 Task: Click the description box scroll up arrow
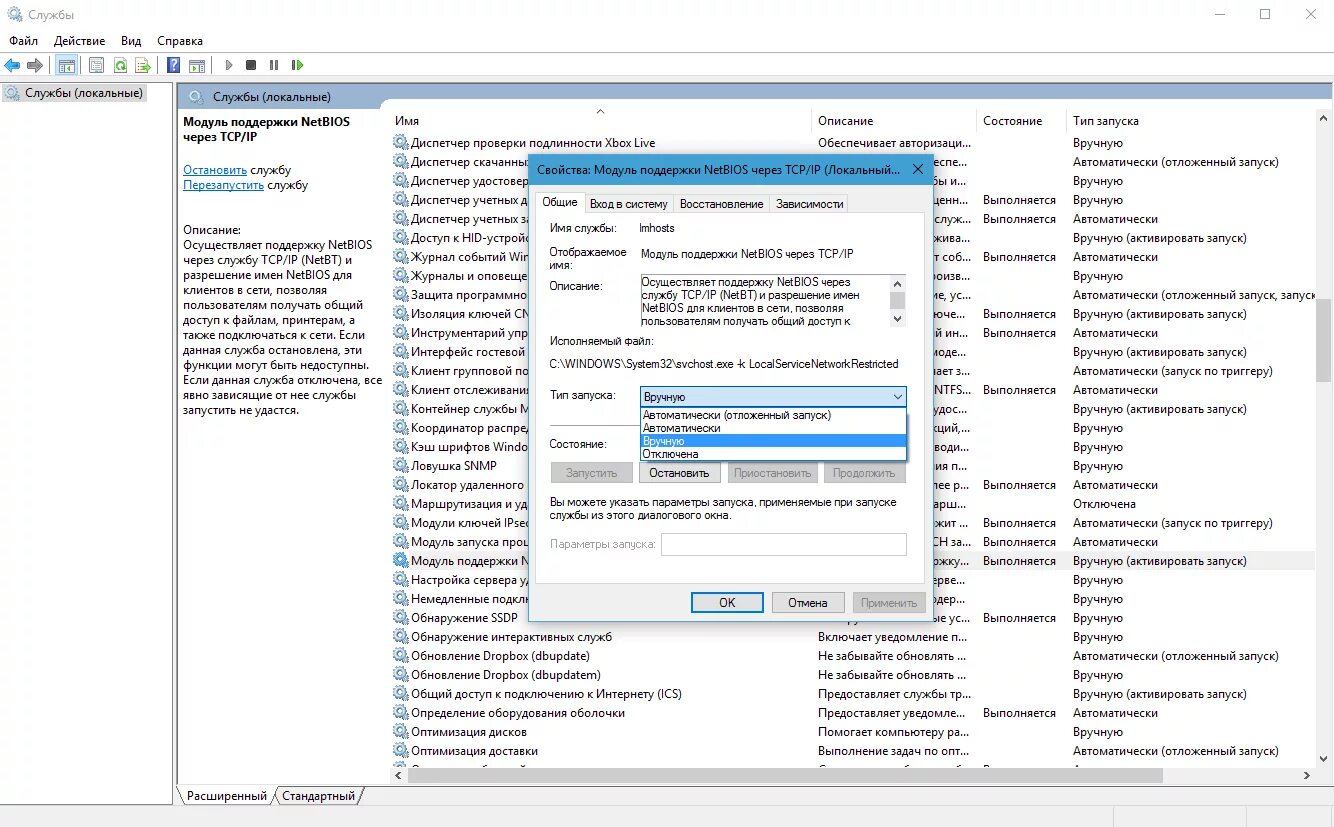coord(897,283)
